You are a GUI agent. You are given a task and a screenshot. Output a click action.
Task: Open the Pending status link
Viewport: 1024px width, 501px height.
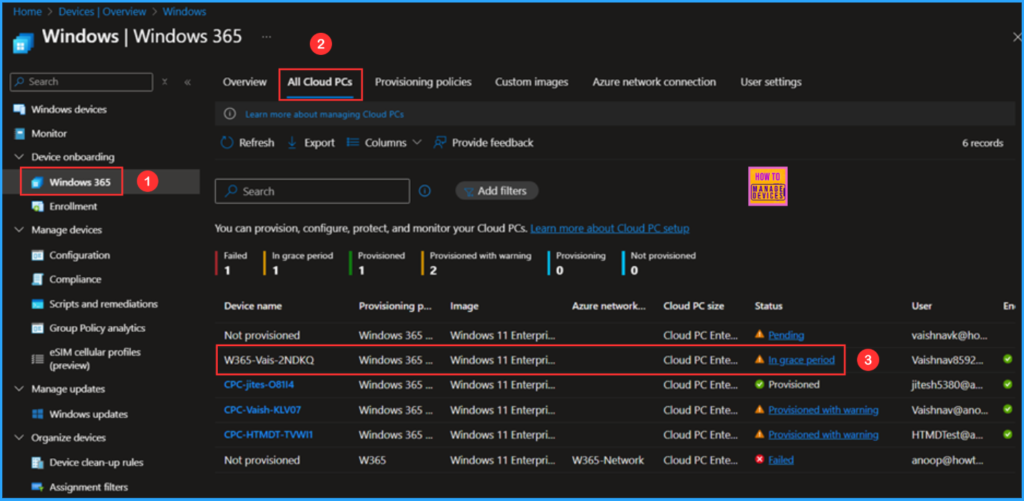786,335
